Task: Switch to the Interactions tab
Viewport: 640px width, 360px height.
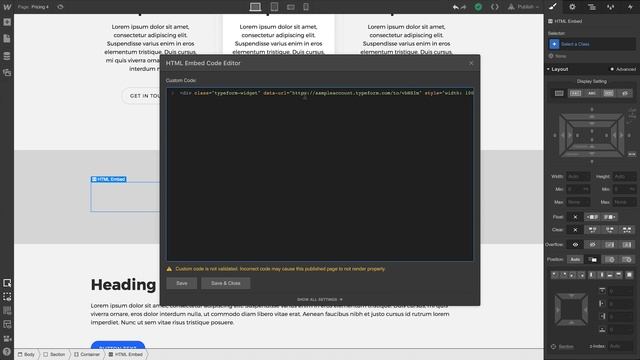Action: tap(630, 7)
